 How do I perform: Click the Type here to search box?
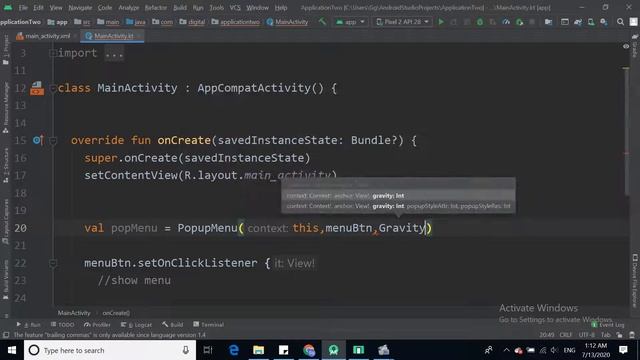(110, 350)
